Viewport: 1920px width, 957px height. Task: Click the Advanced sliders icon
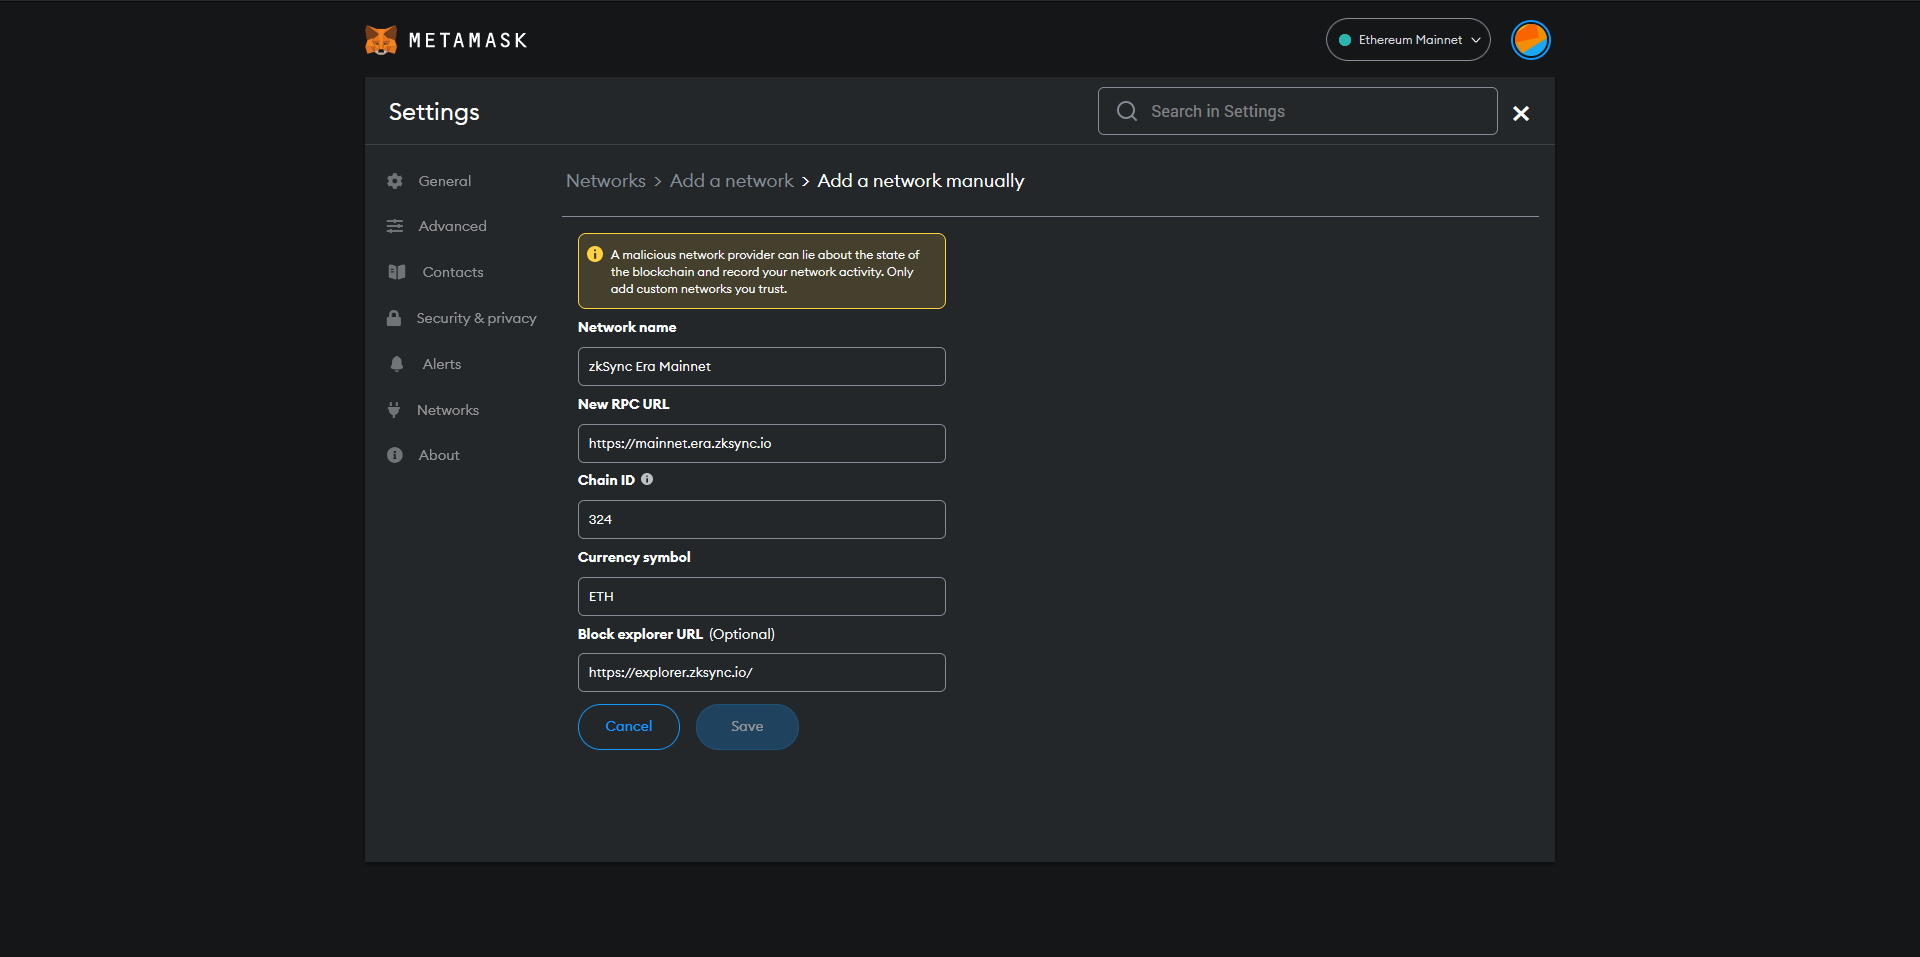pyautogui.click(x=395, y=226)
